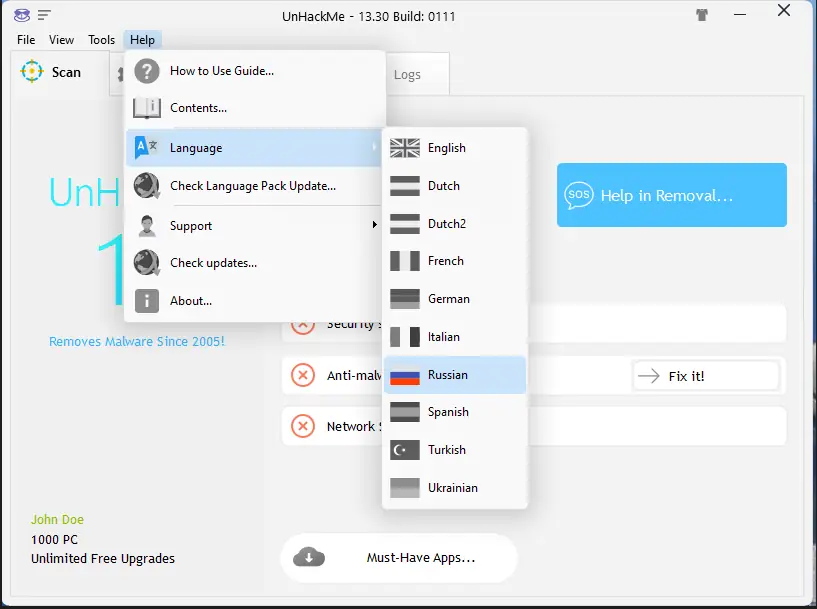Click the French flag icon
The width and height of the screenshot is (817, 609).
(x=405, y=261)
